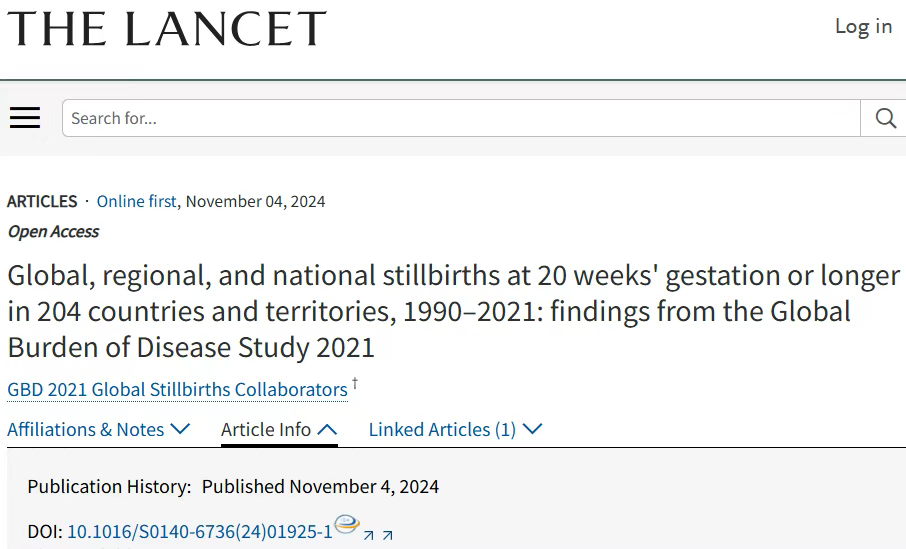Select the Article Info tab
Screen dimensions: 906x549
pos(279,429)
